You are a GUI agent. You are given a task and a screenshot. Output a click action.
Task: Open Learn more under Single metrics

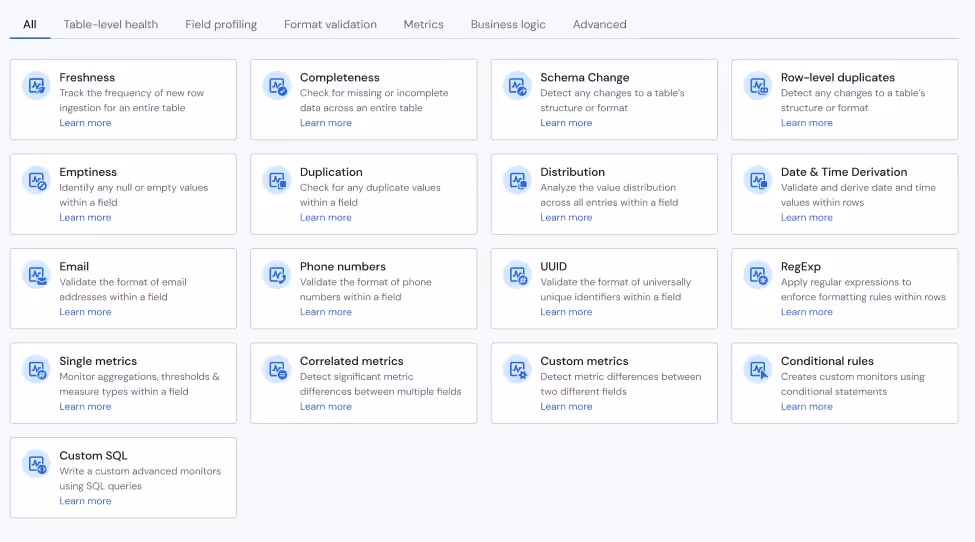pyautogui.click(x=85, y=406)
